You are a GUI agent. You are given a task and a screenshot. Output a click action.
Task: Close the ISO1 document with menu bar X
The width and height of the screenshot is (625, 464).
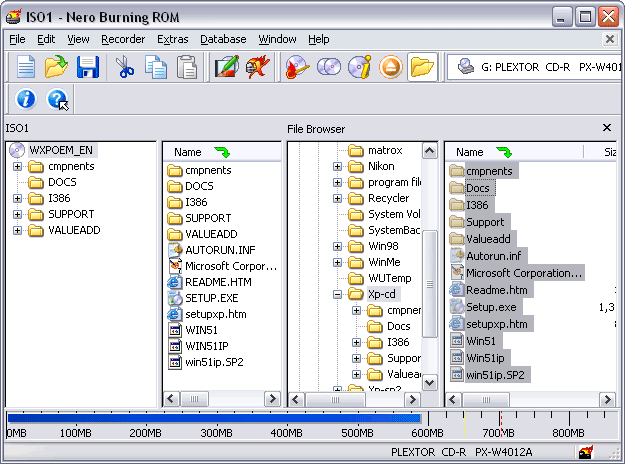coord(609,39)
